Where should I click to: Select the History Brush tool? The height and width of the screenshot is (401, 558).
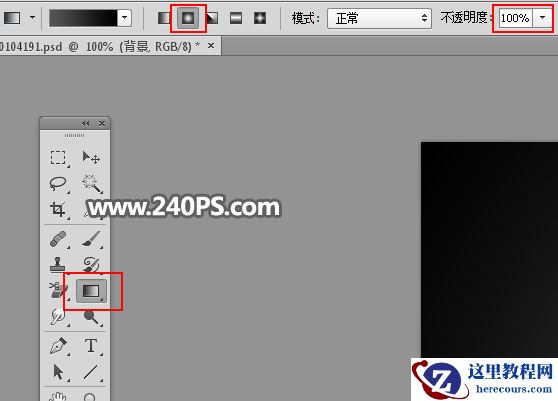[92, 265]
